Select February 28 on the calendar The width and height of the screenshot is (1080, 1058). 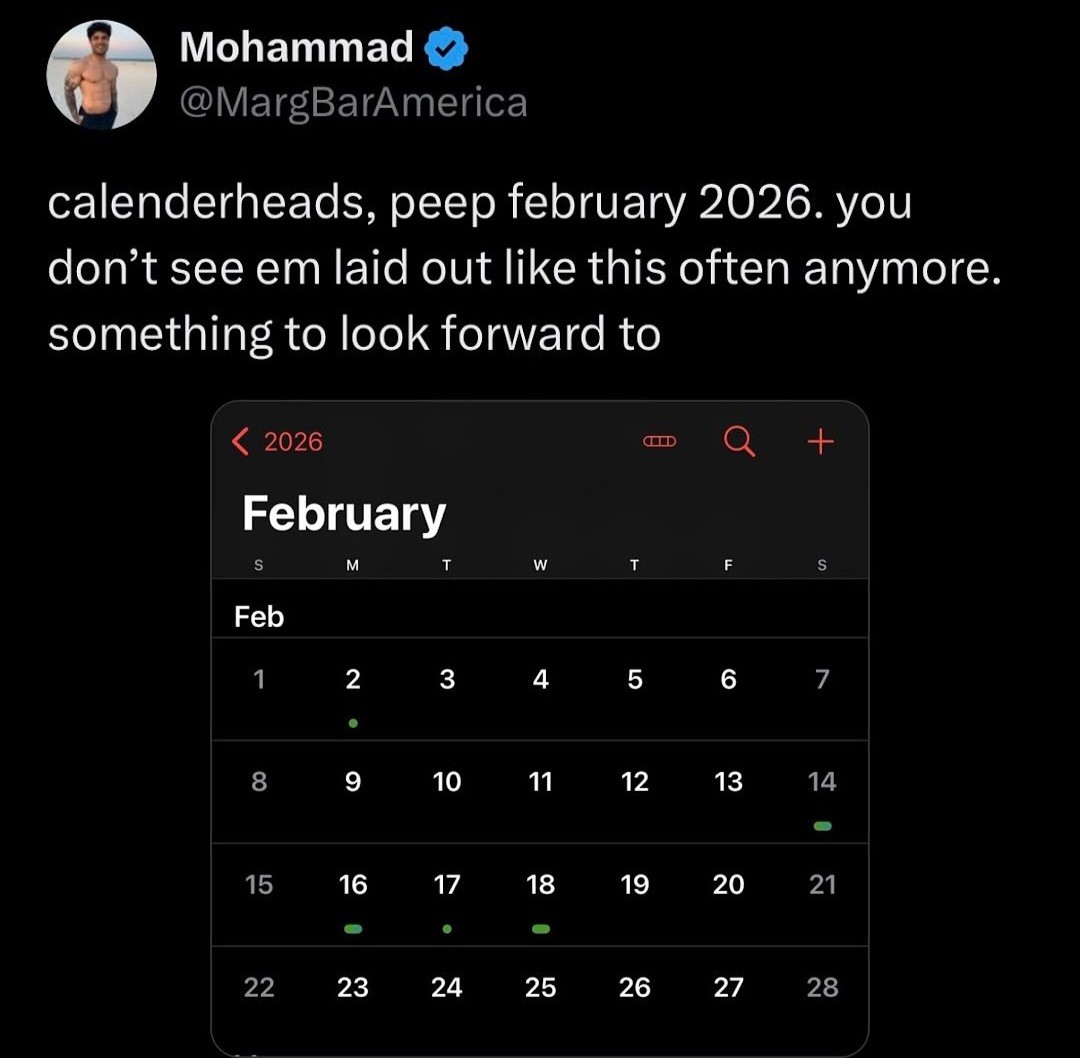tap(822, 988)
